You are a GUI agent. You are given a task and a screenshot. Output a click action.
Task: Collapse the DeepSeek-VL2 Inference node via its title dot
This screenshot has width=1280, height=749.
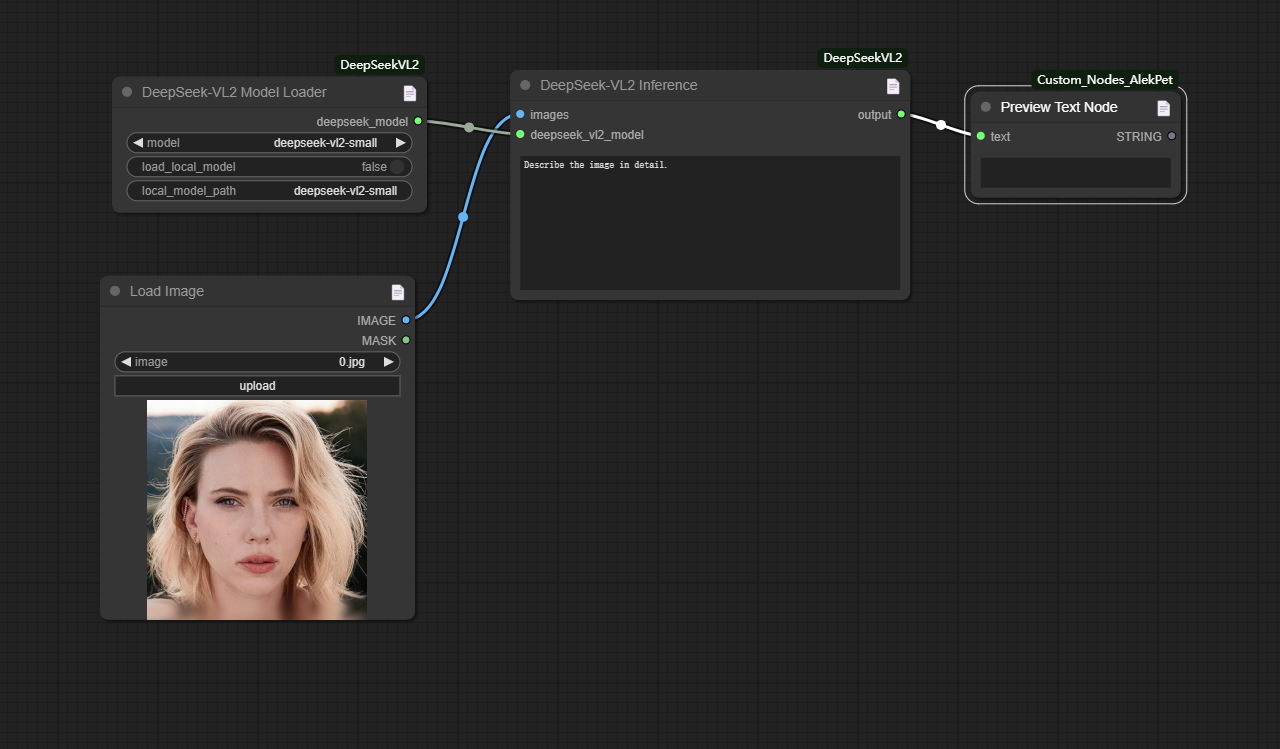[525, 85]
